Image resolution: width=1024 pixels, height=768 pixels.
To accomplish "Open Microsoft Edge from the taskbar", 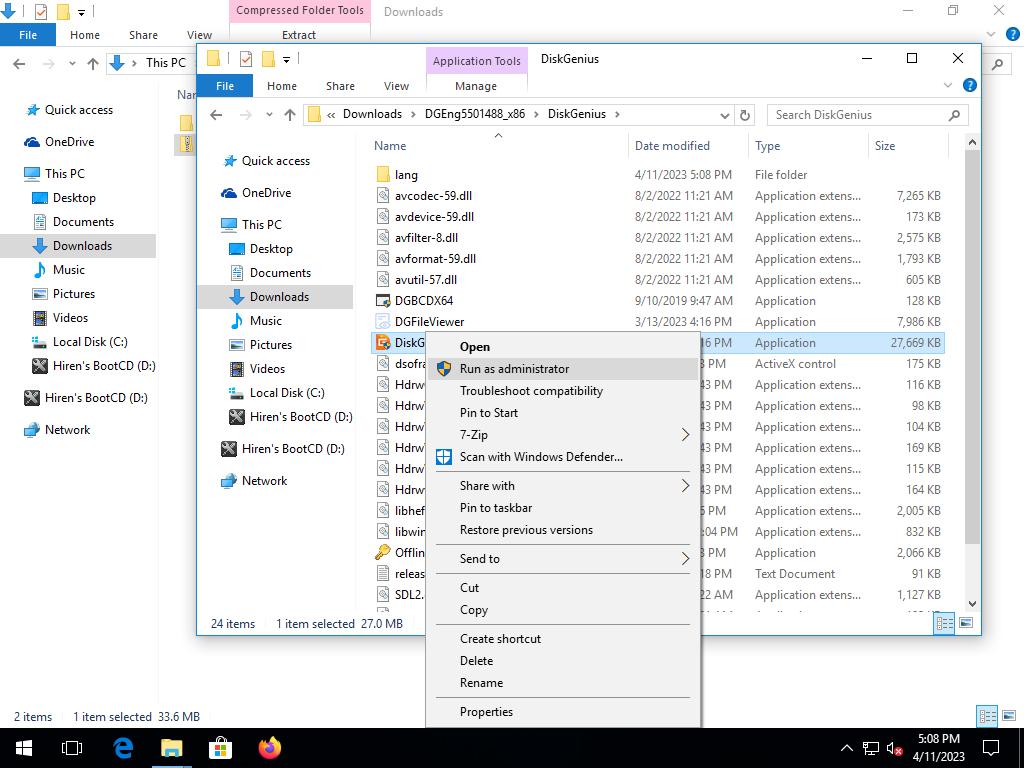I will (x=123, y=748).
